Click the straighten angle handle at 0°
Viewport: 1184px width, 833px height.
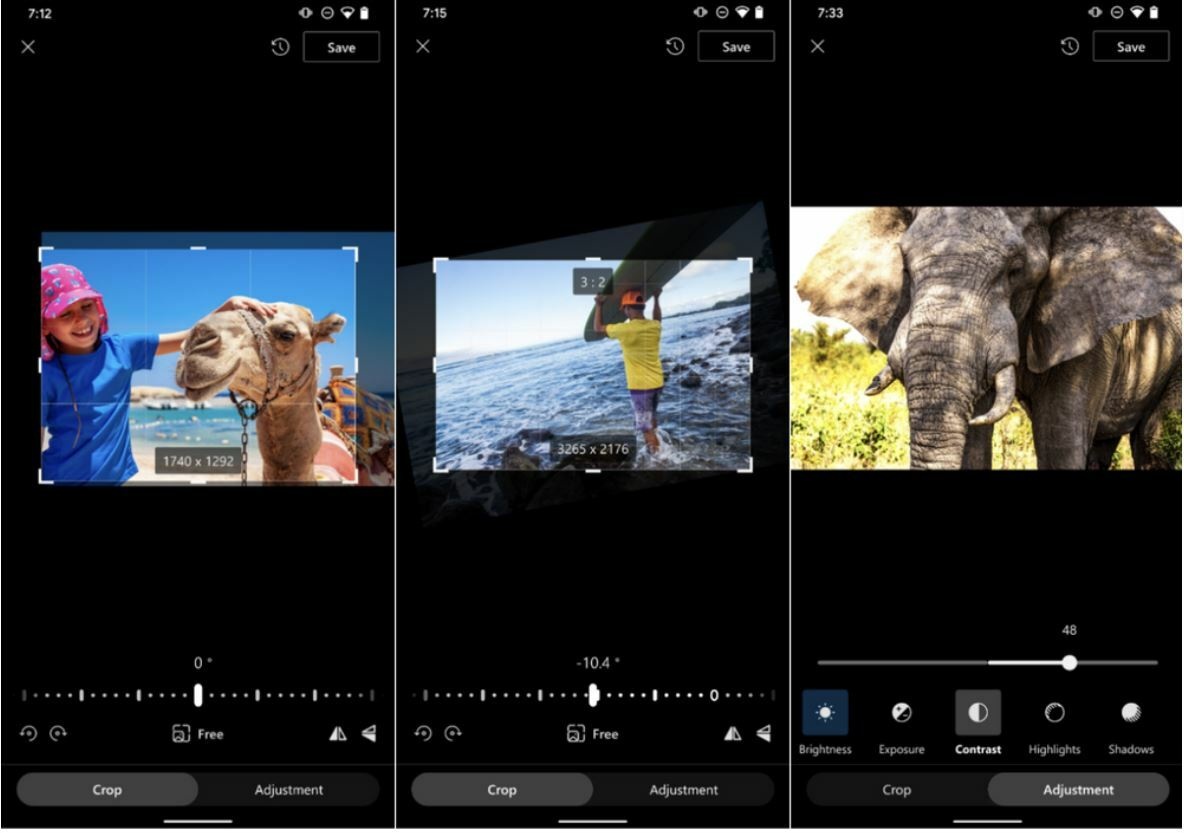198,695
